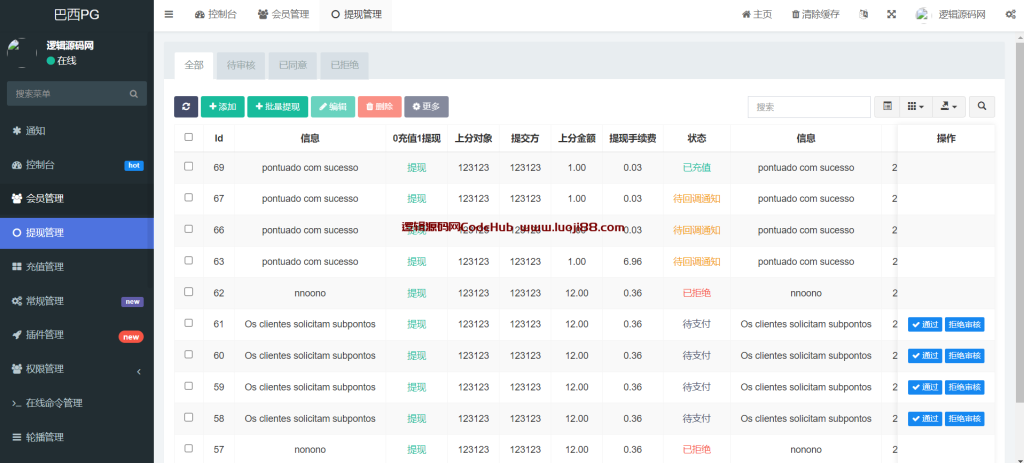Click 通过 approve for row 59
This screenshot has width=1024, height=463.
pyautogui.click(x=925, y=387)
